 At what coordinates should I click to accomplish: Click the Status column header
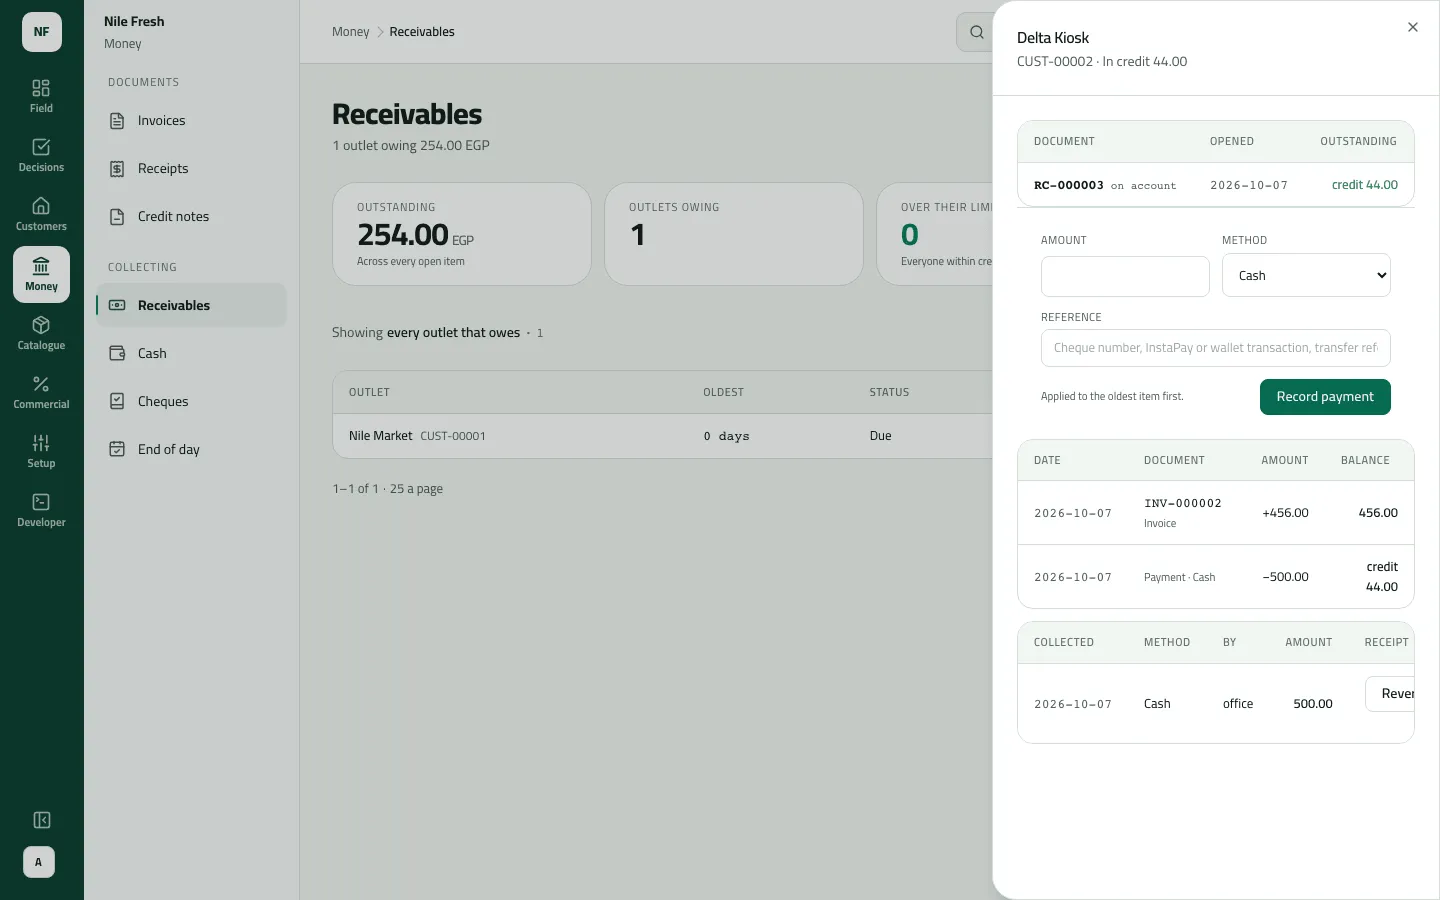tap(890, 392)
